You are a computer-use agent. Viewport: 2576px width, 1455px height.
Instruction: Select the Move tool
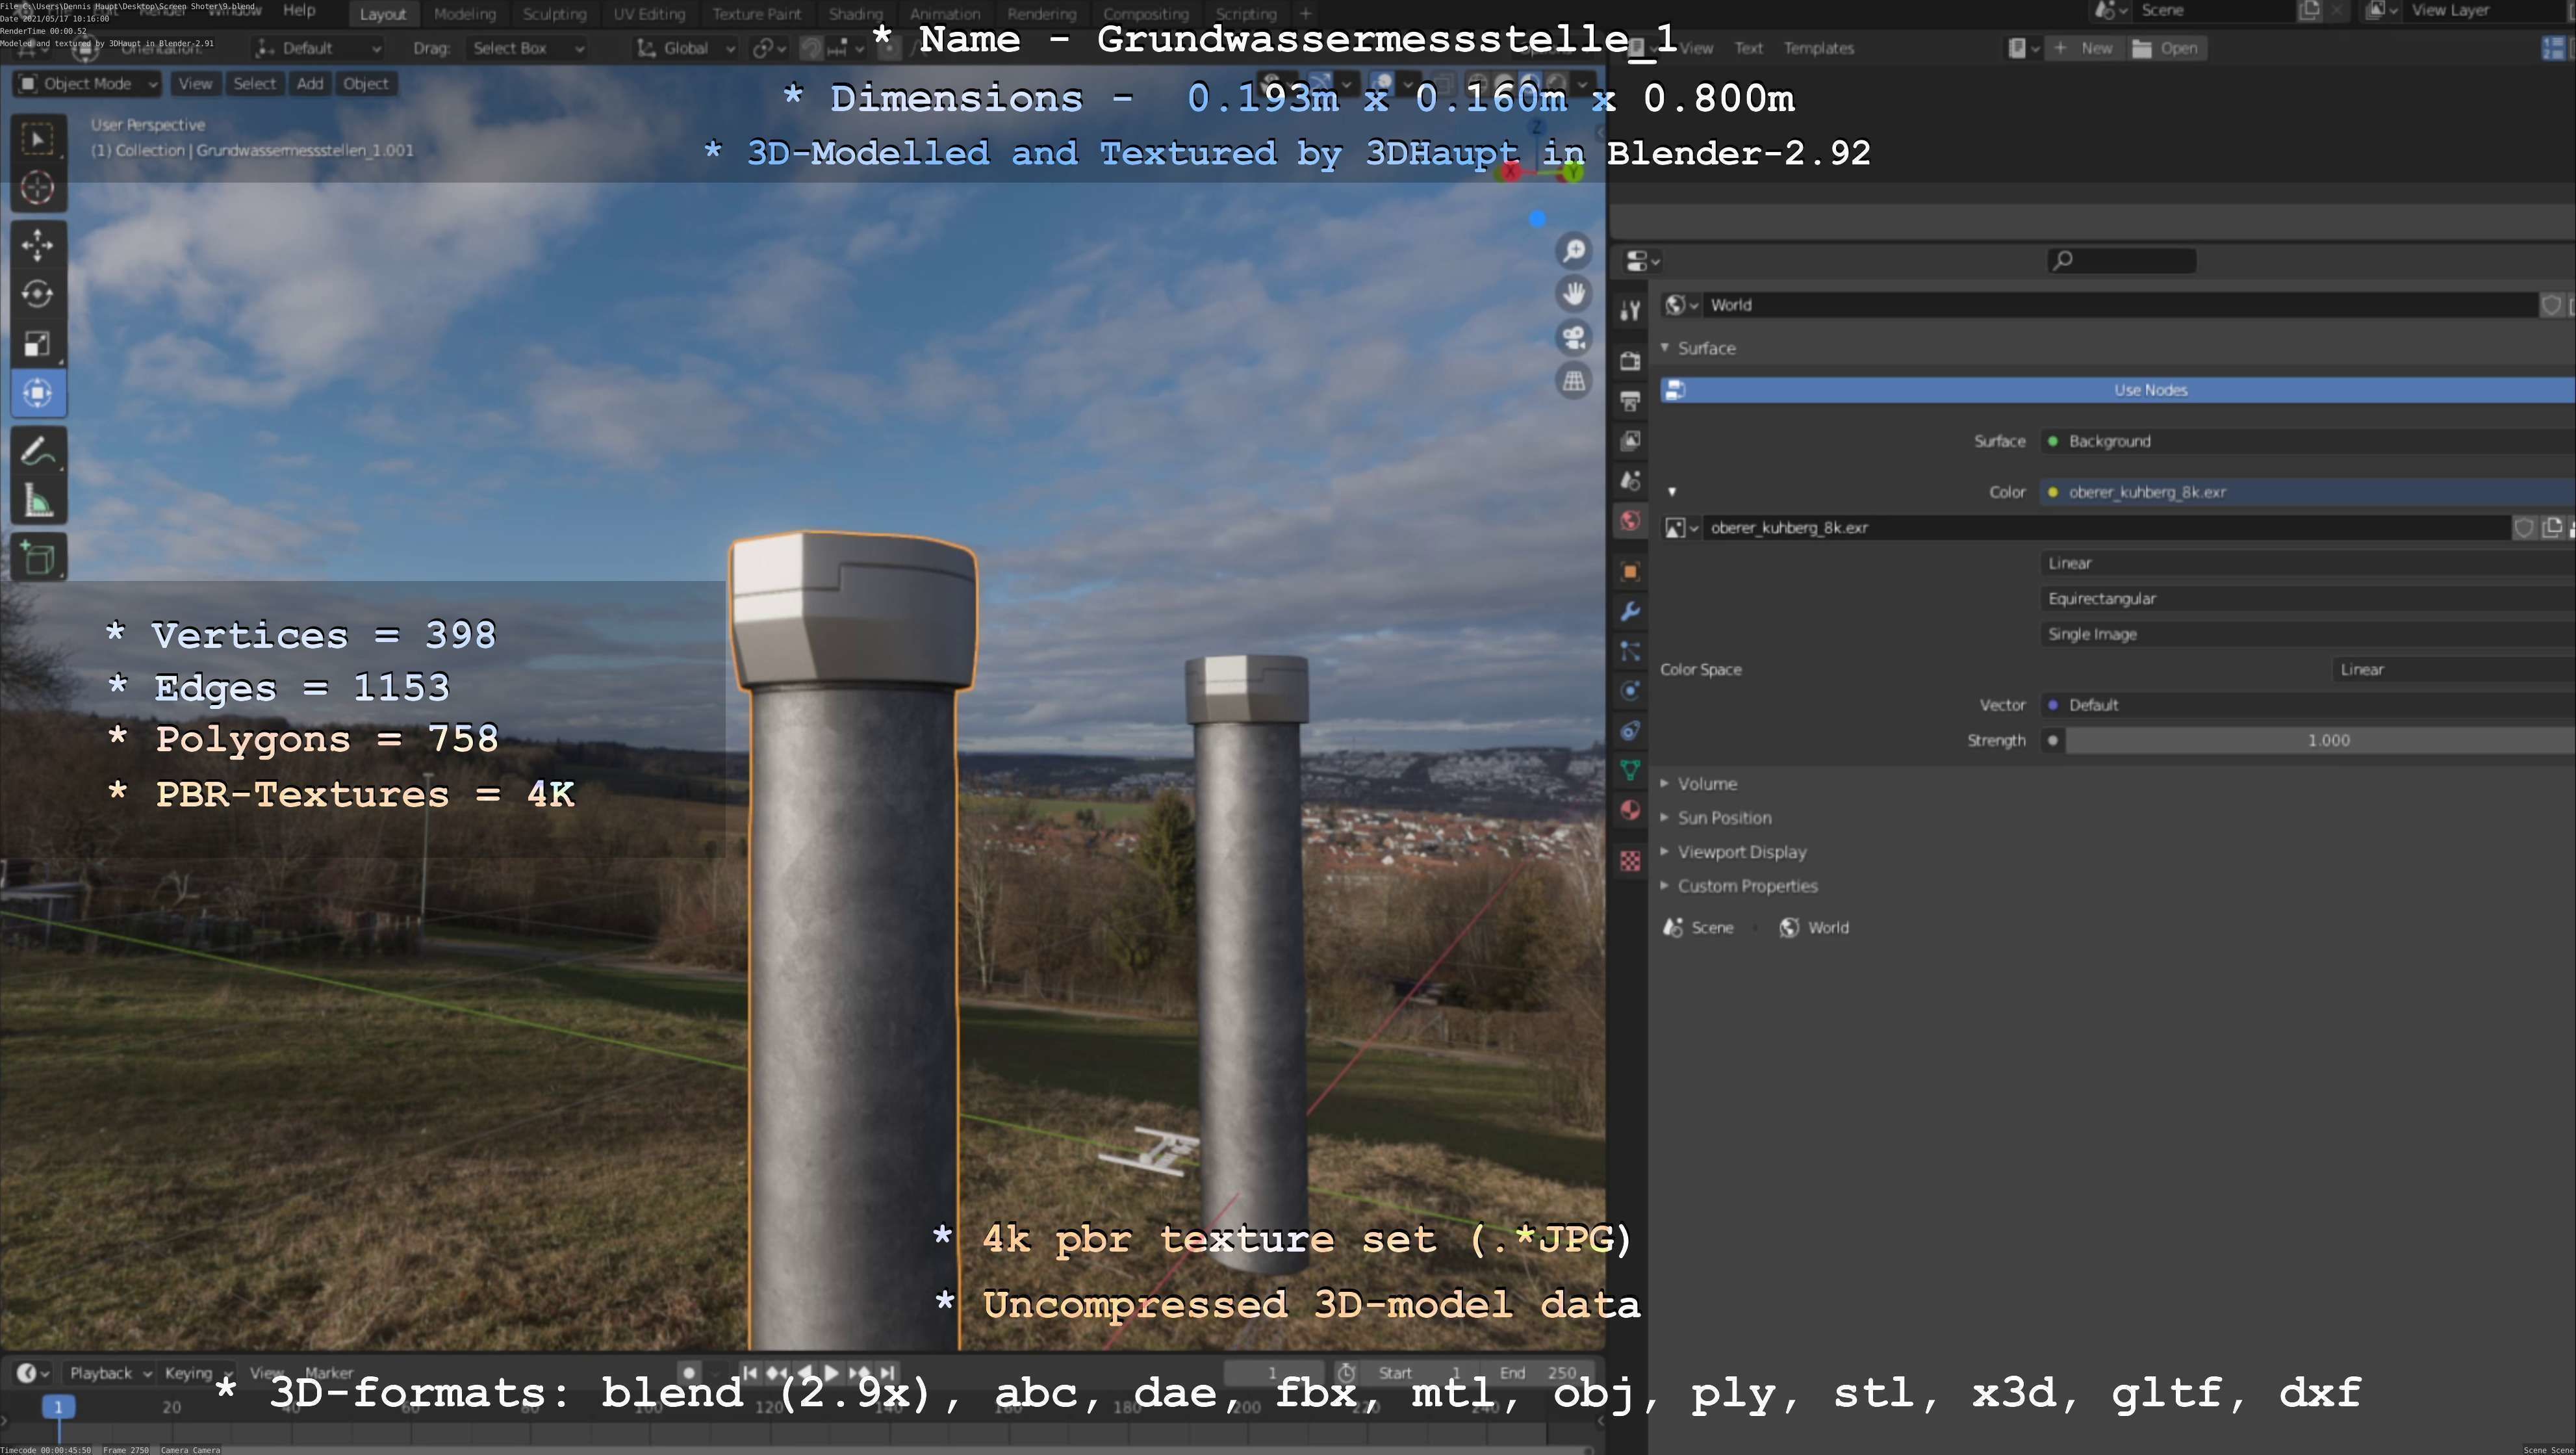pos(38,245)
